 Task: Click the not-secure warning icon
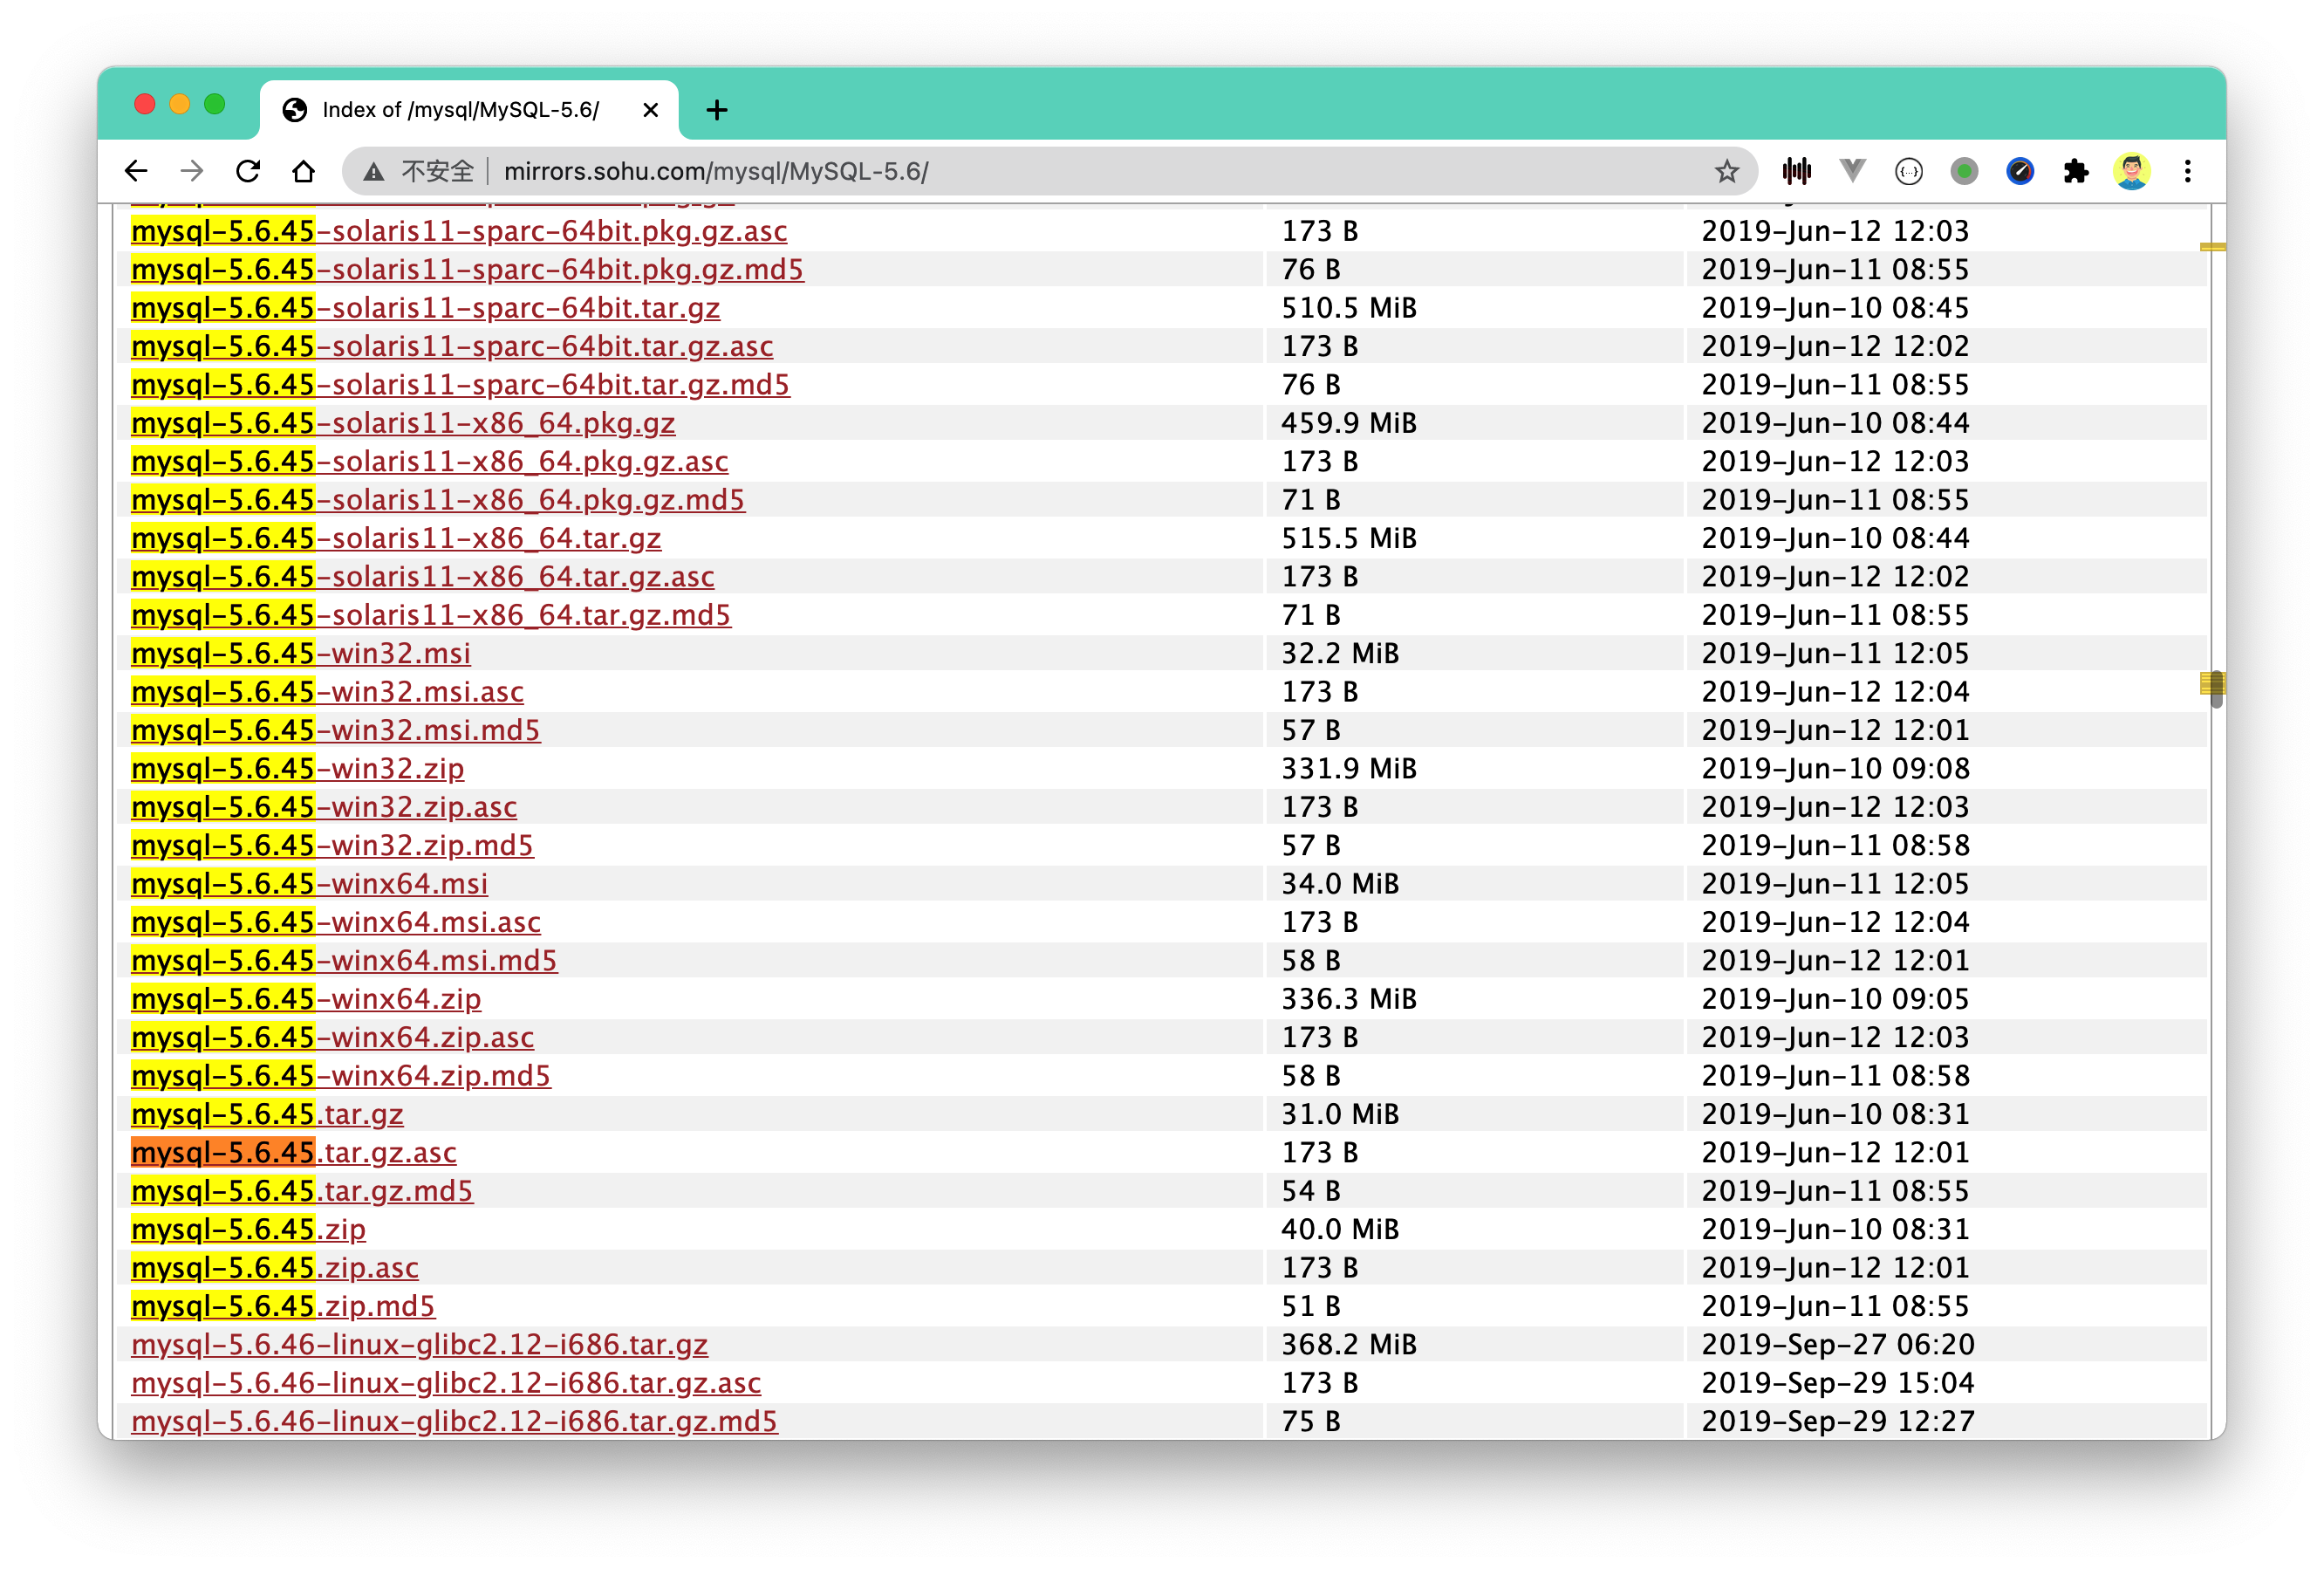(x=374, y=172)
